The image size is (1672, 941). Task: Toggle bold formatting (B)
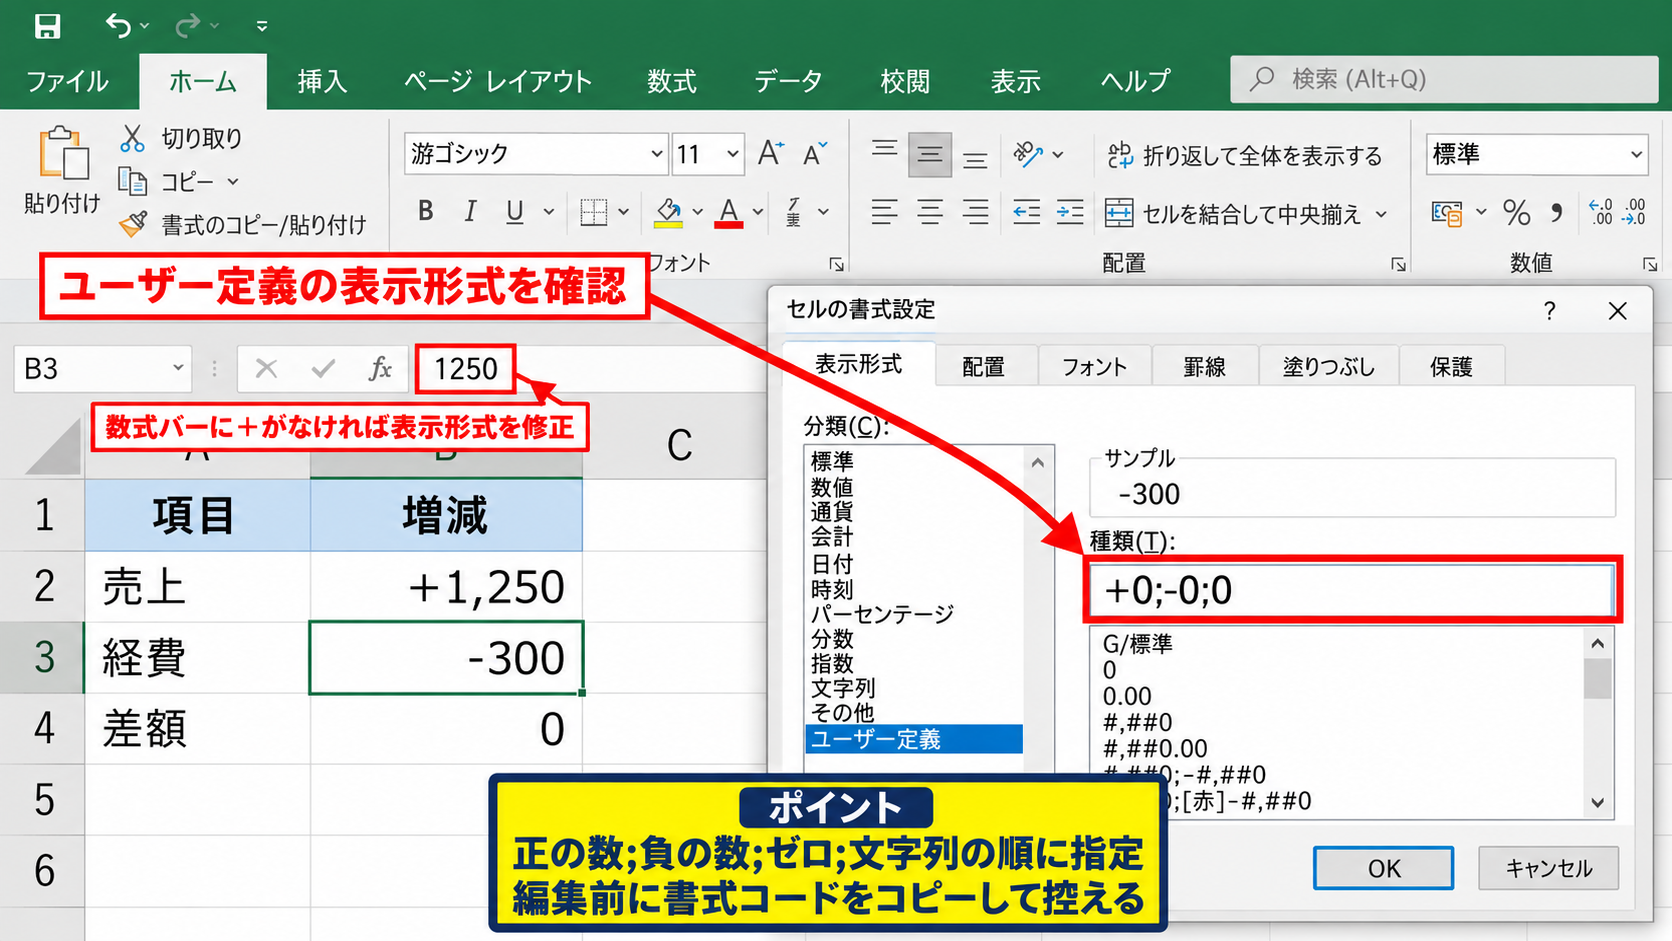426,211
